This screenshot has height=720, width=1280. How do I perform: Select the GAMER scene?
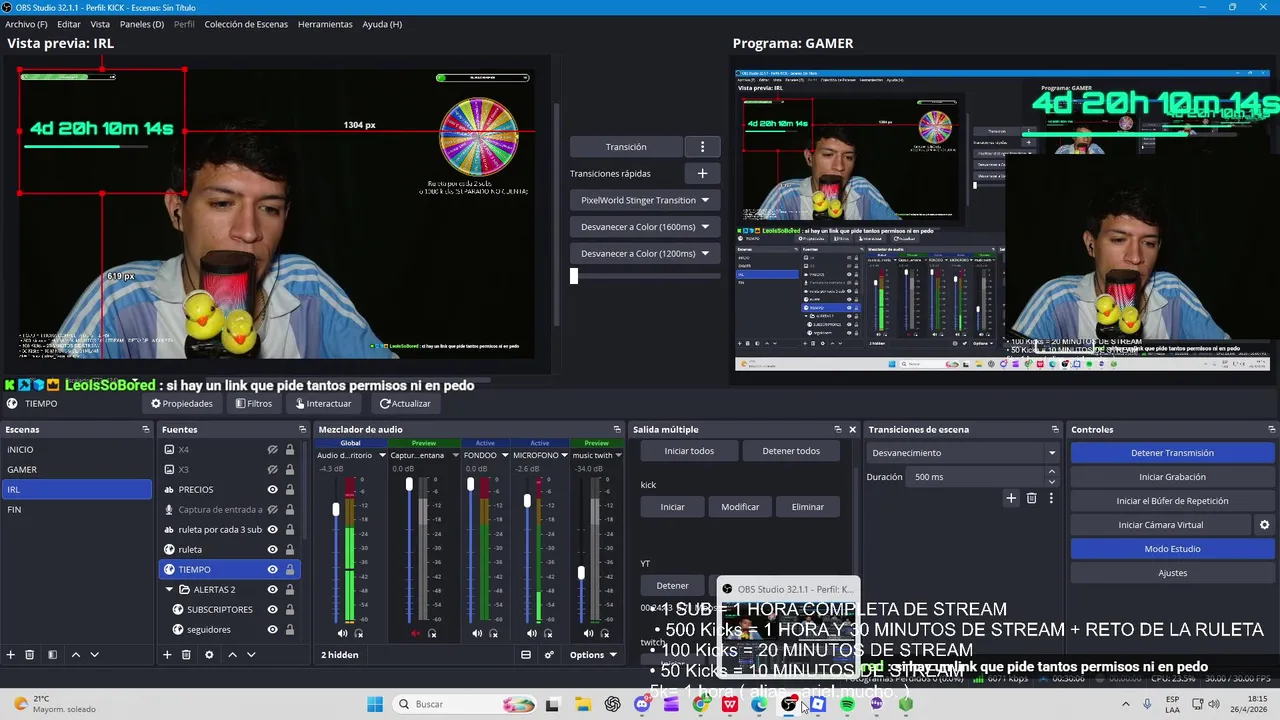tap(76, 469)
